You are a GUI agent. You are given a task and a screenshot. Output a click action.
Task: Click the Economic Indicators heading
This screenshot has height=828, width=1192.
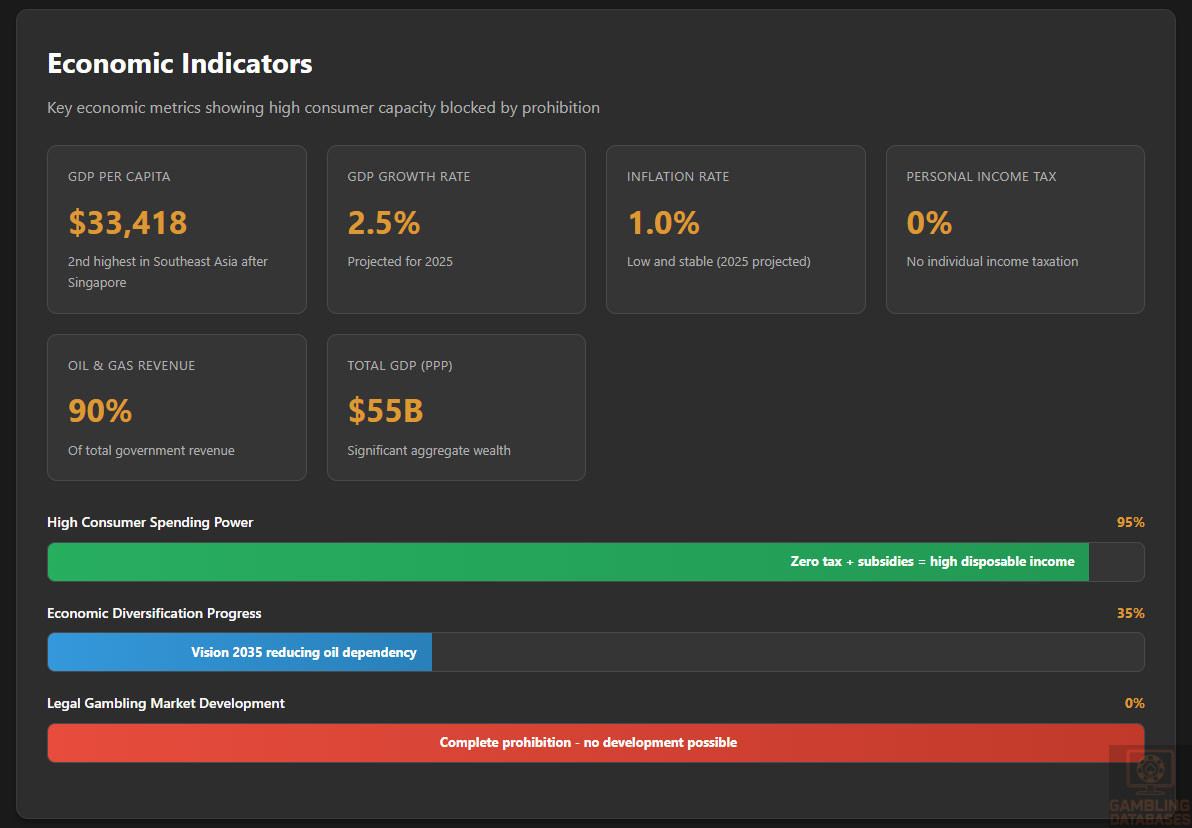180,64
